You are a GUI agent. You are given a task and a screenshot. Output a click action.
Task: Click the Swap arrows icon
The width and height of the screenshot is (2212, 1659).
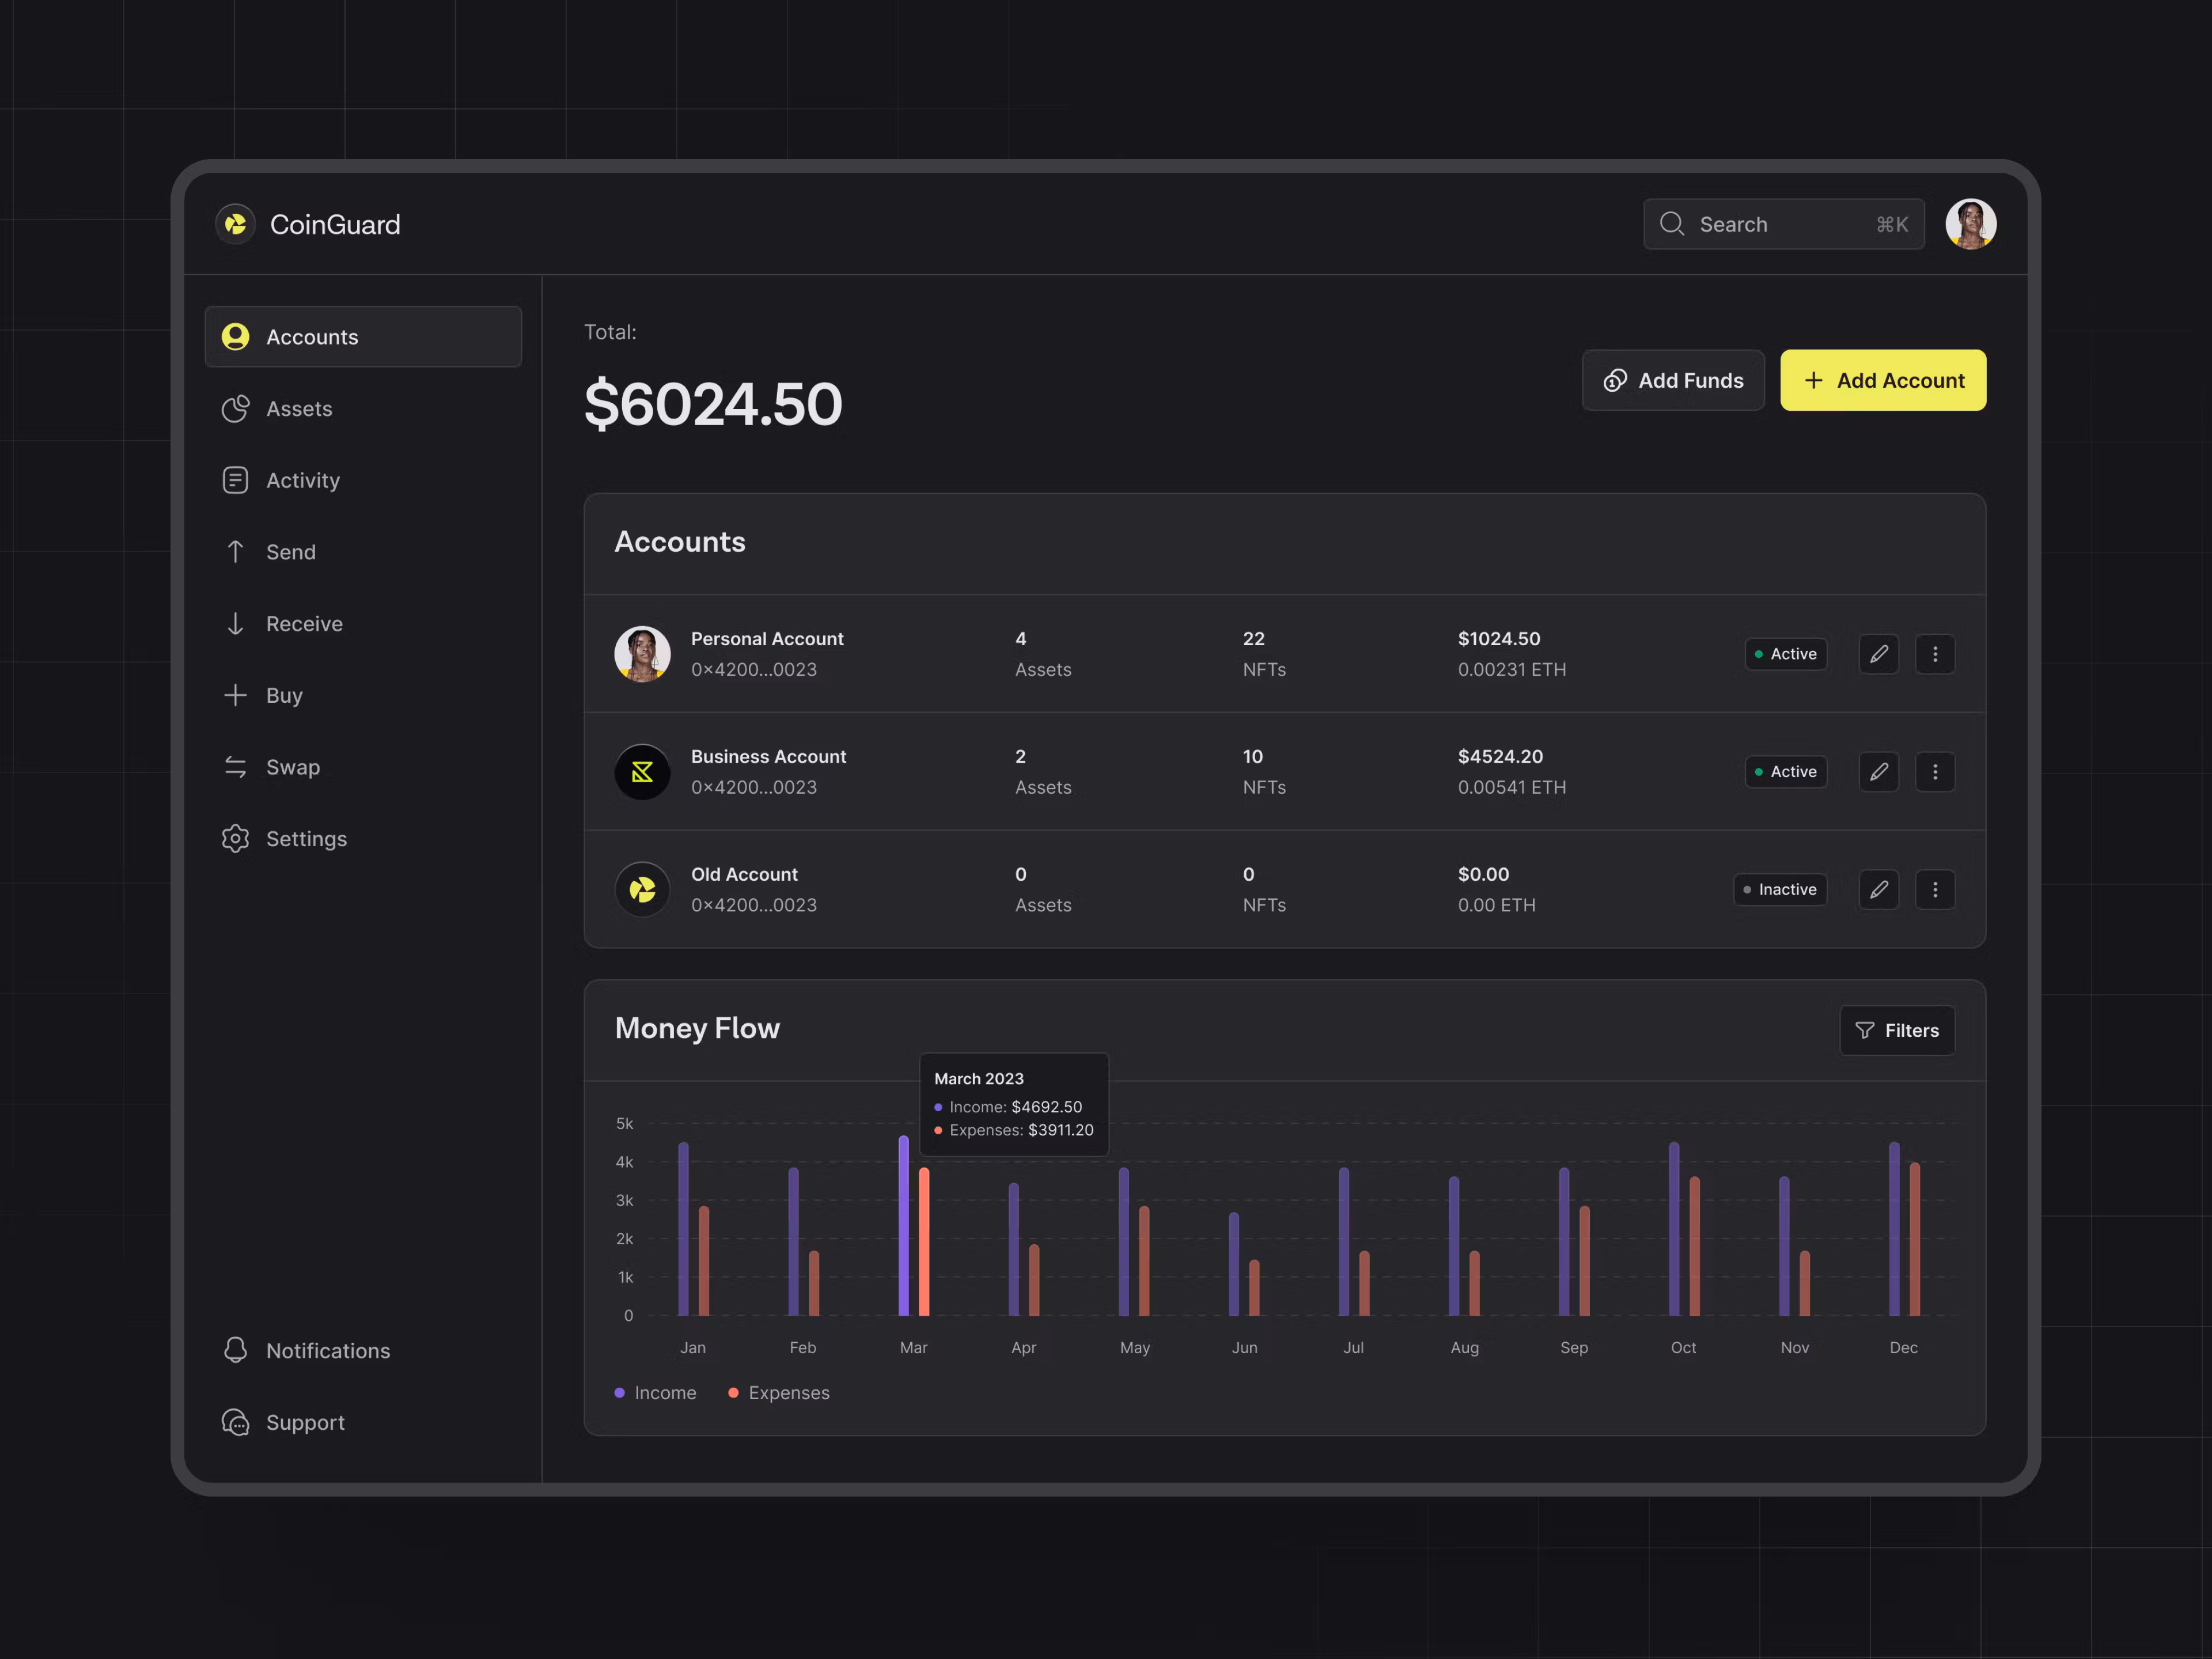point(235,767)
